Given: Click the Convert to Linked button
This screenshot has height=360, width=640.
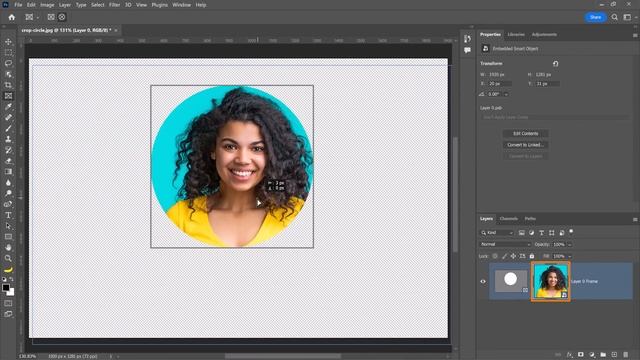Looking at the screenshot, I should tap(525, 145).
